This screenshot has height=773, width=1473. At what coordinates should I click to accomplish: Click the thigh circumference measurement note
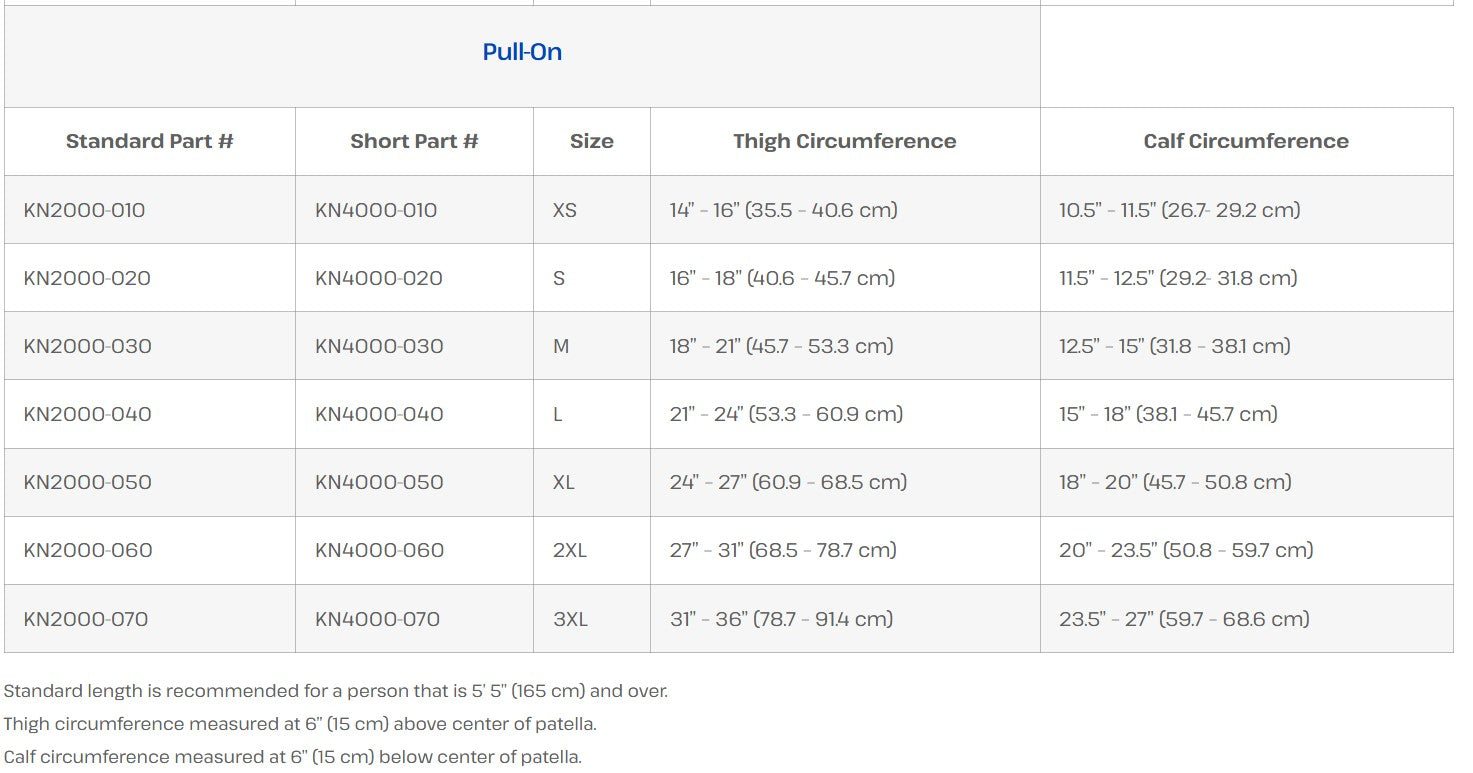pyautogui.click(x=300, y=724)
